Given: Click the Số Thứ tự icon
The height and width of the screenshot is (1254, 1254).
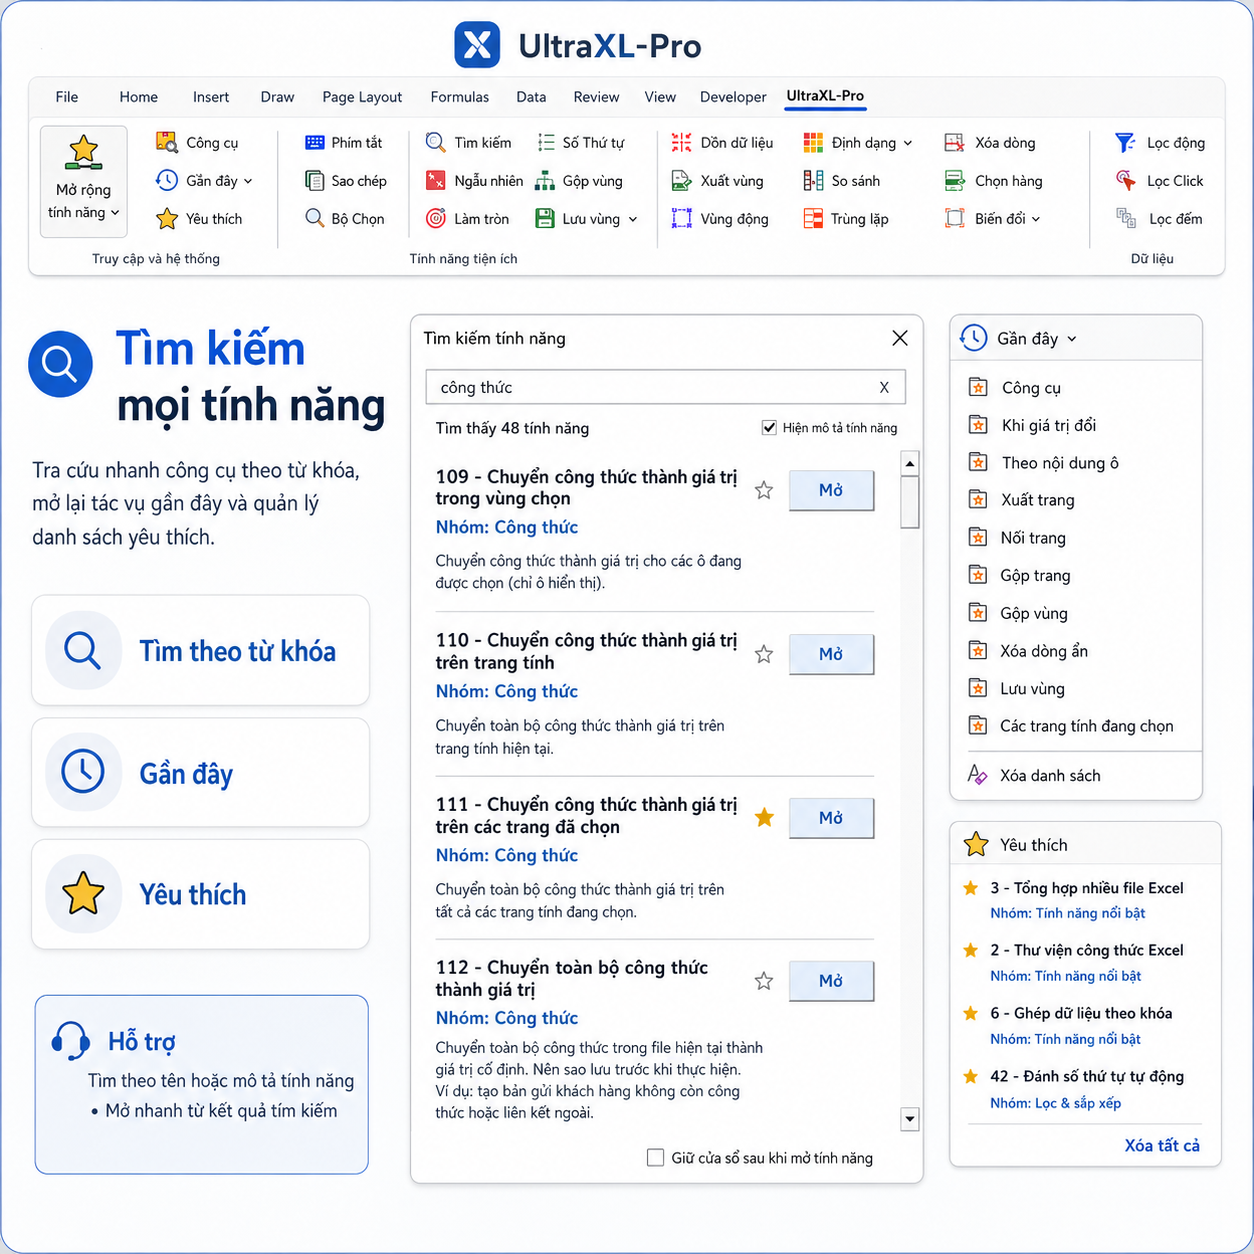Looking at the screenshot, I should click(x=546, y=142).
